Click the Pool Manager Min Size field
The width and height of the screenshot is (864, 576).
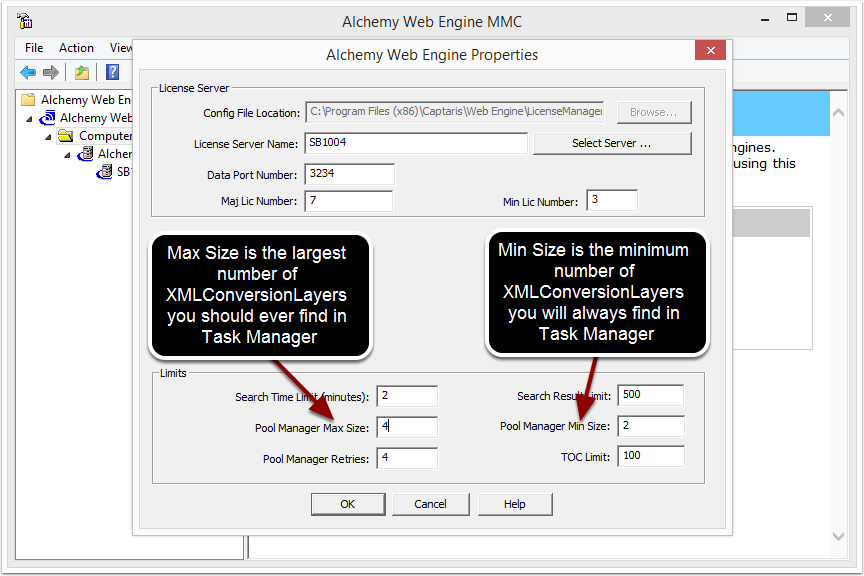tap(651, 426)
